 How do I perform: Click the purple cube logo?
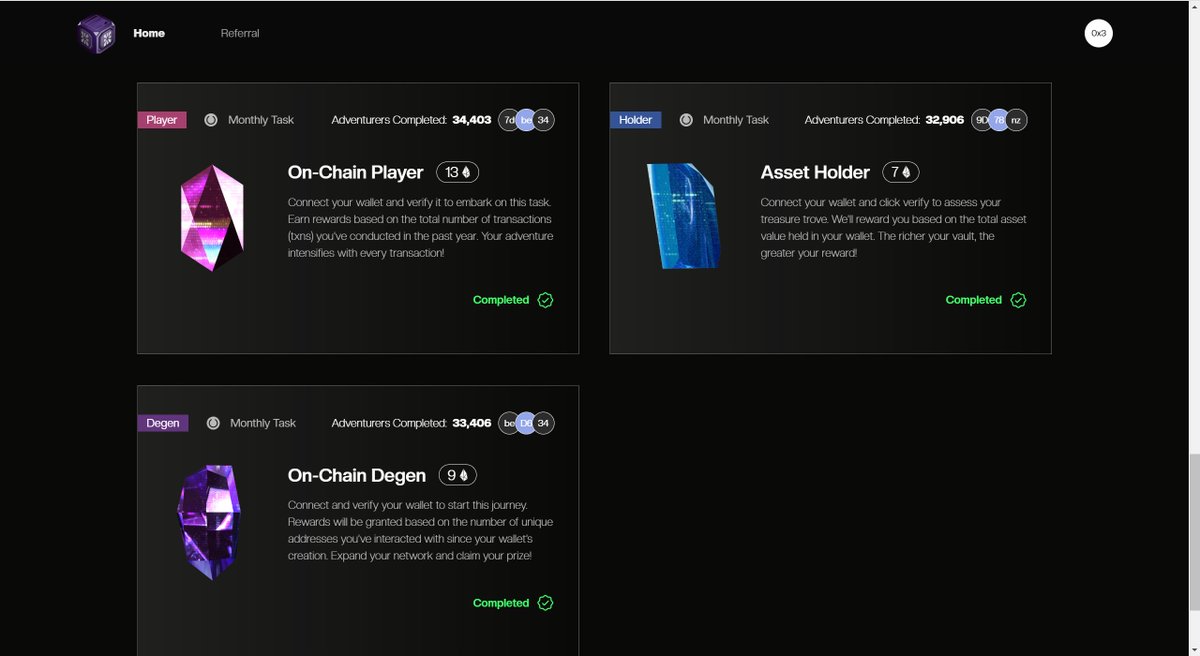[97, 34]
